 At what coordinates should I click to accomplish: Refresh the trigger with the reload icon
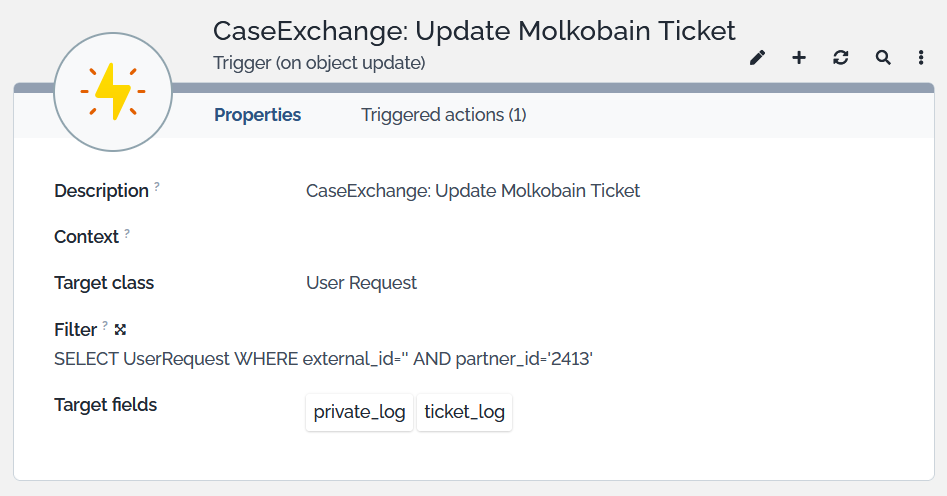click(x=841, y=58)
